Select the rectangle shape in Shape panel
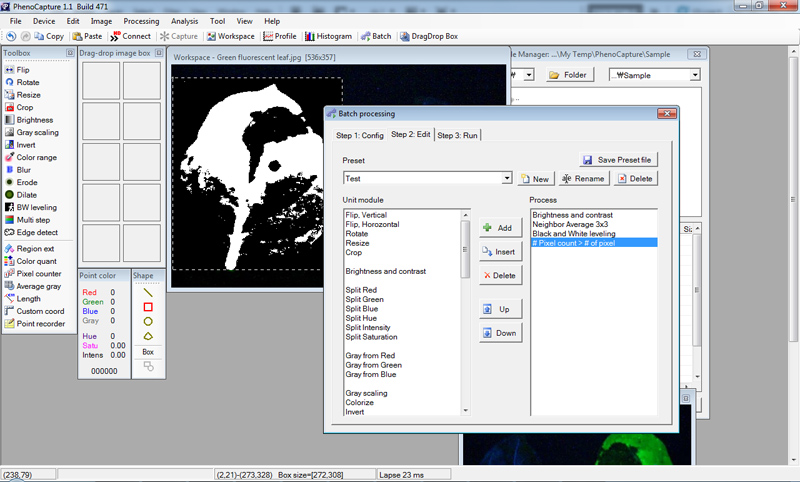The width and height of the screenshot is (800, 482). click(x=147, y=307)
